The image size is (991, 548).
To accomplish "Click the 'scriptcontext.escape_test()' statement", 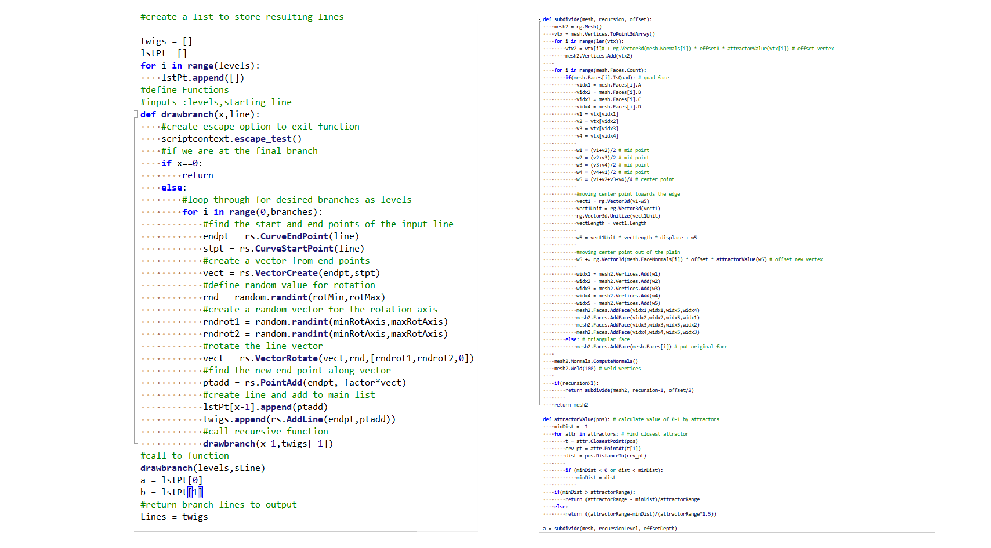I will coord(230,138).
